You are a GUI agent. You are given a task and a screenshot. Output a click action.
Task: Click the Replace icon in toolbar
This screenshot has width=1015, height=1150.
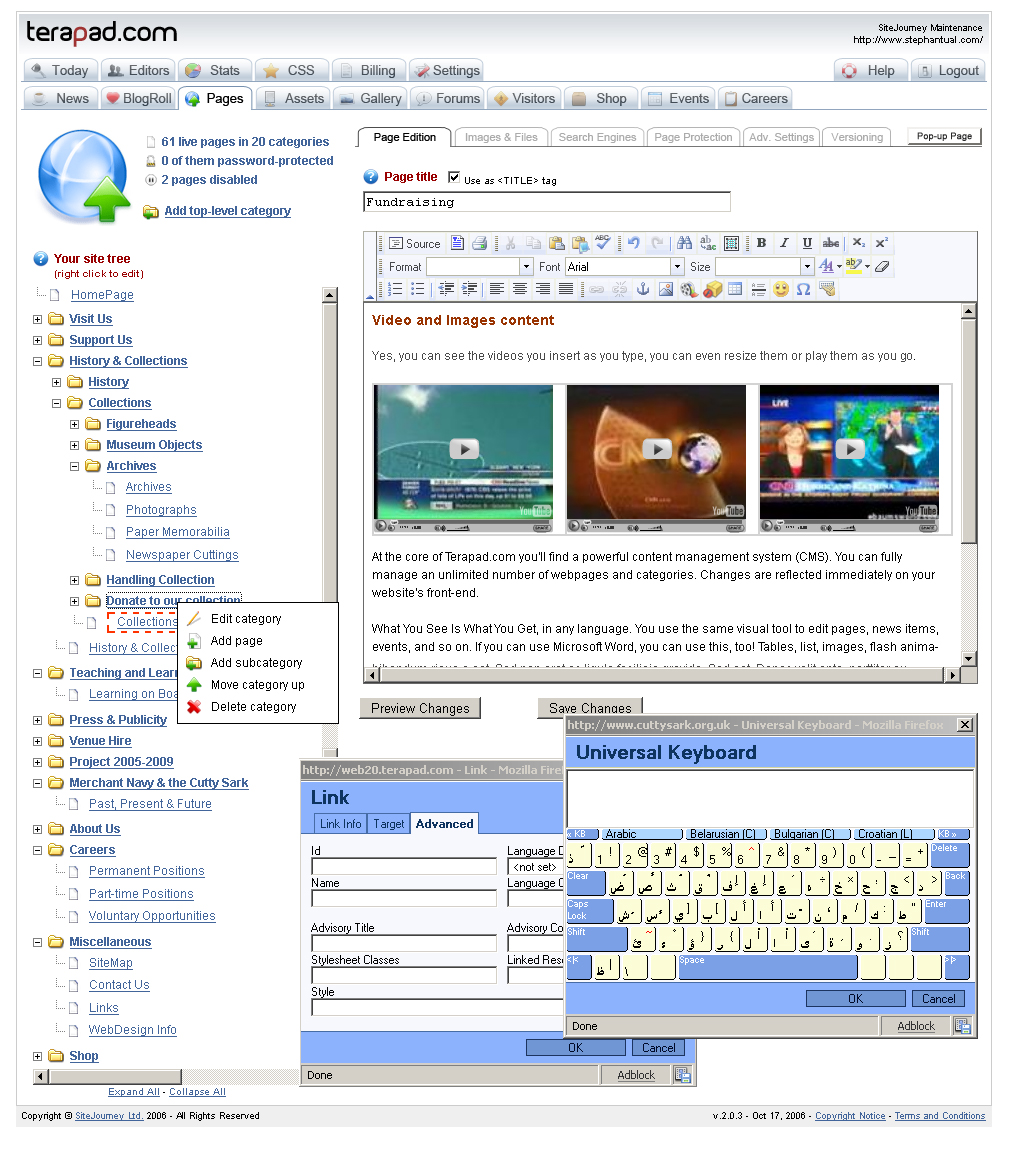[x=708, y=243]
